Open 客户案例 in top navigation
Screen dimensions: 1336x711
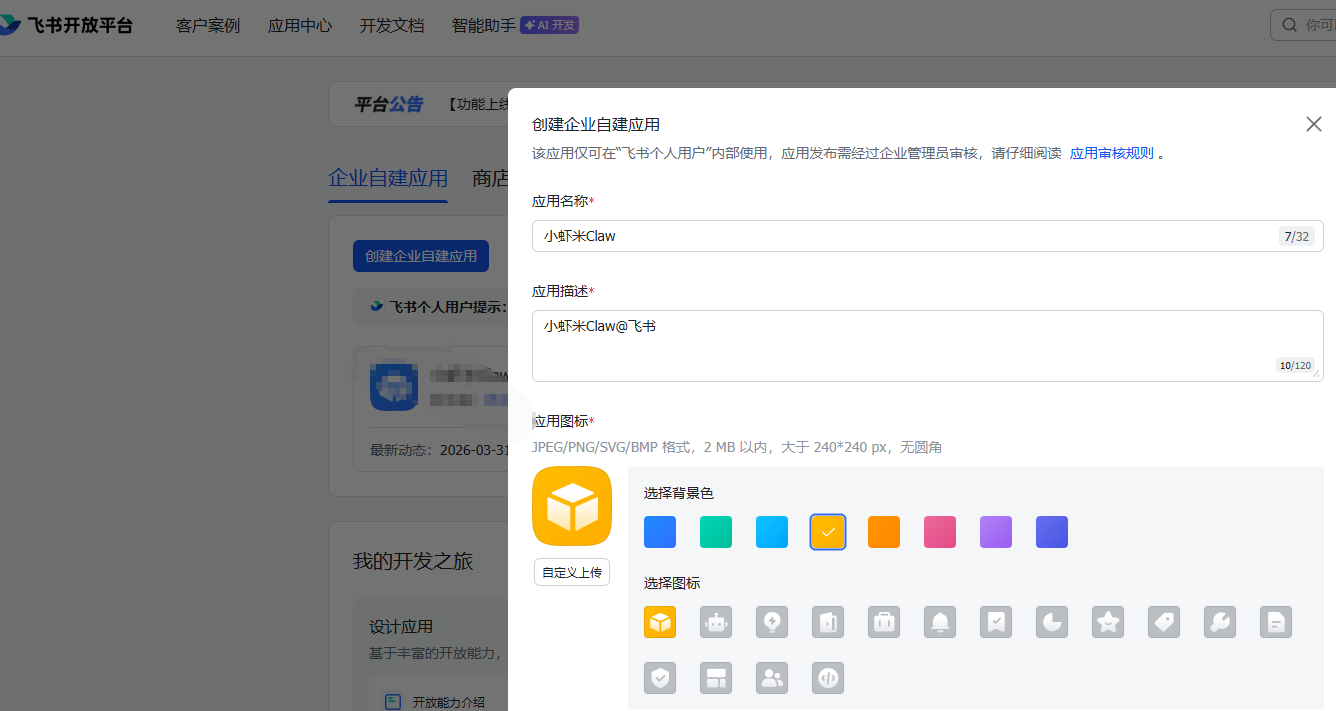[208, 26]
